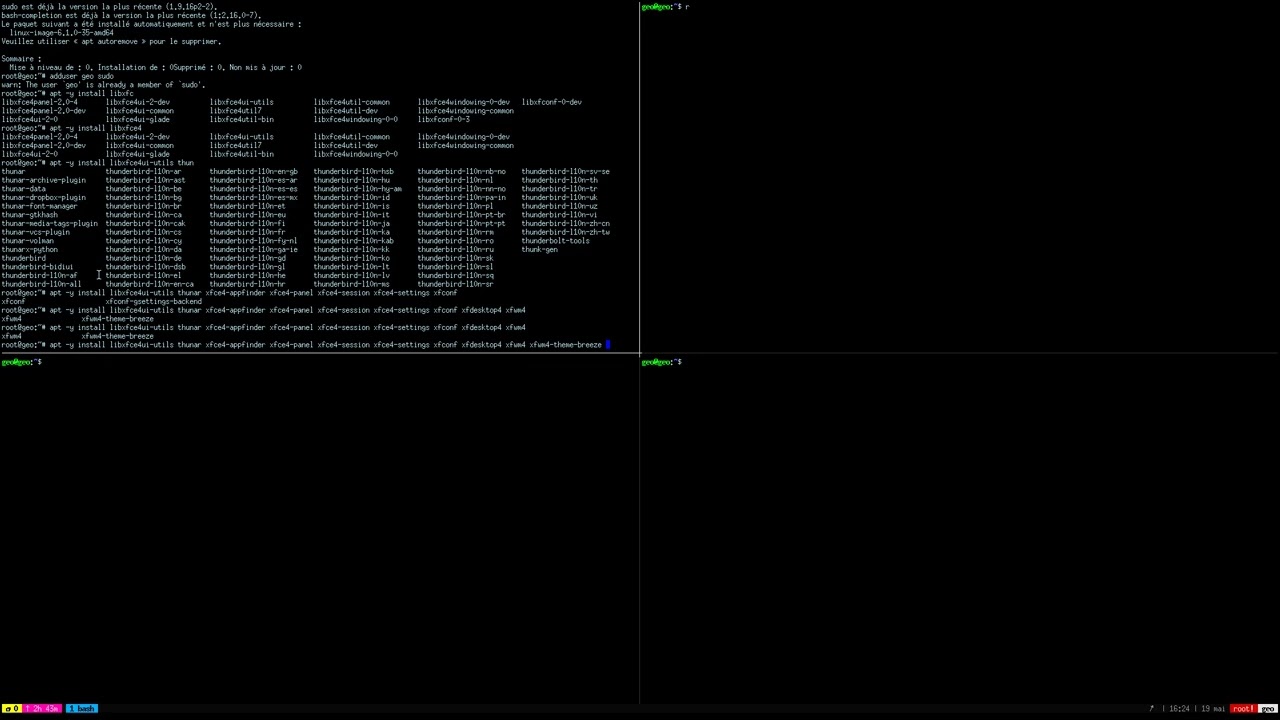Screen dimensions: 1280x720
Task: Click the yellow tmux session 0 indicator
Action: coord(11,708)
